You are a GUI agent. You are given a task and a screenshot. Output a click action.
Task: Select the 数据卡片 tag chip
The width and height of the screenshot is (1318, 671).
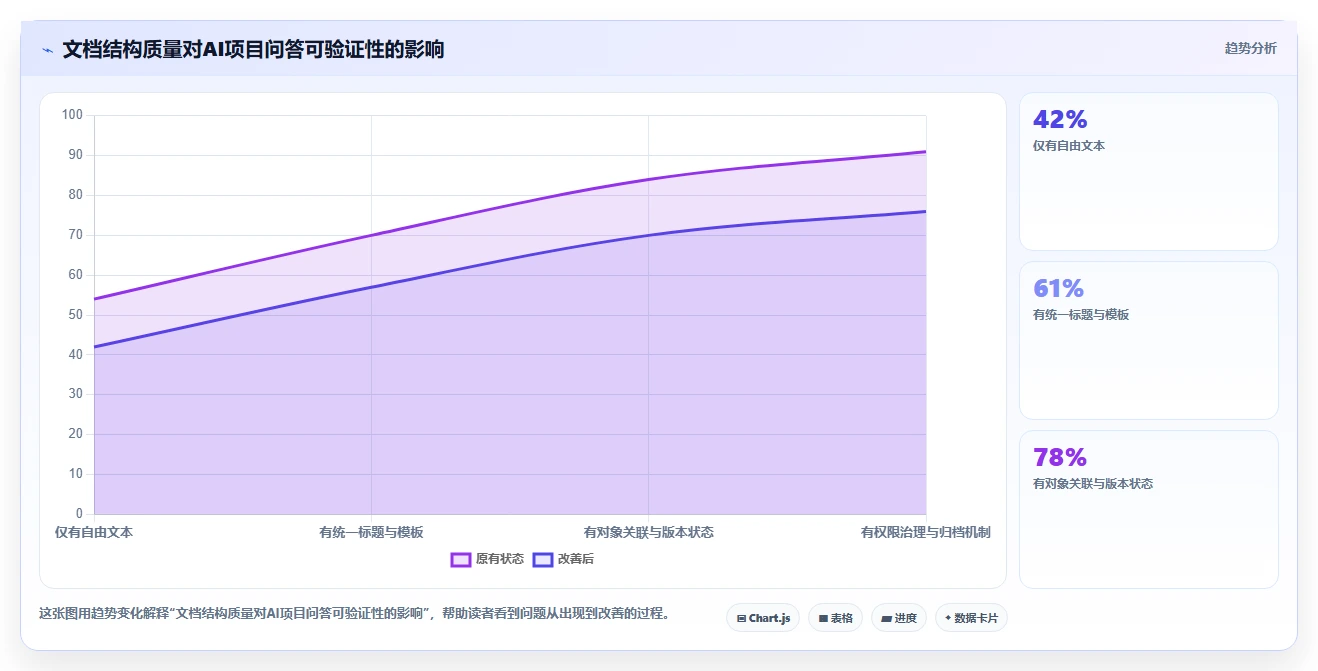point(971,618)
